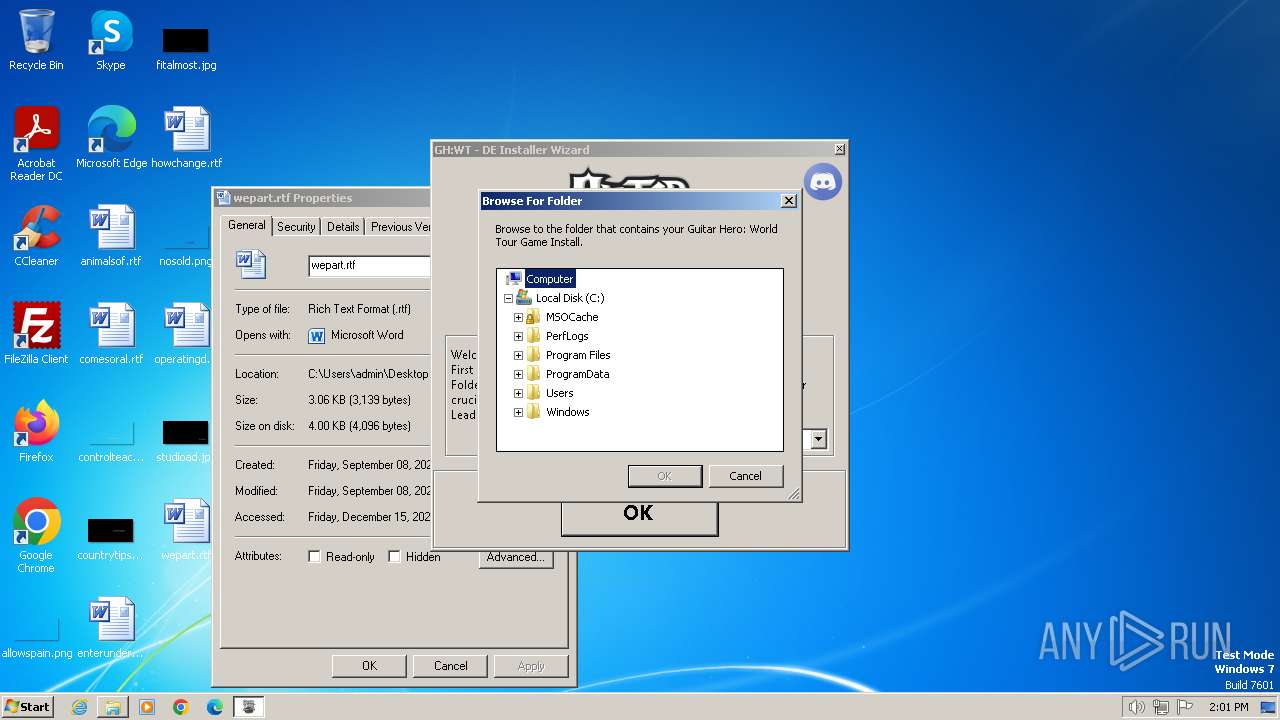Viewport: 1280px width, 720px height.
Task: Open Acrobat Reader DC shortcut
Action: [36, 144]
